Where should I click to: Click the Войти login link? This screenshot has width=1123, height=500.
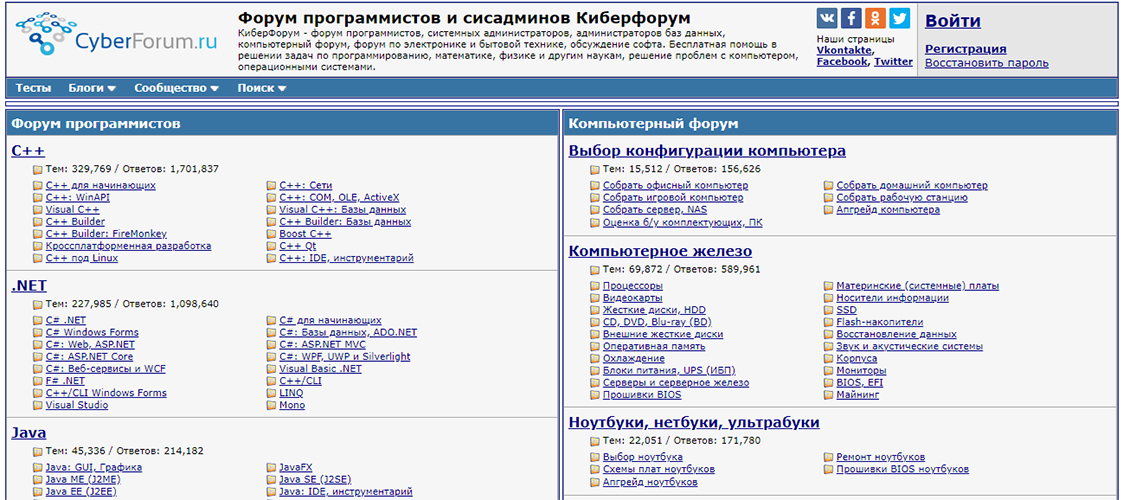(x=952, y=21)
